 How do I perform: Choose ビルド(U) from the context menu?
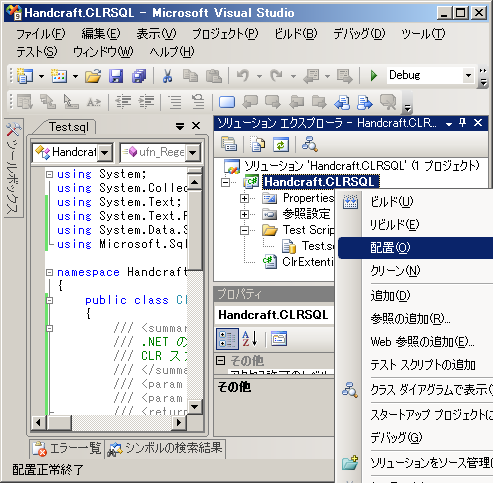[415, 202]
